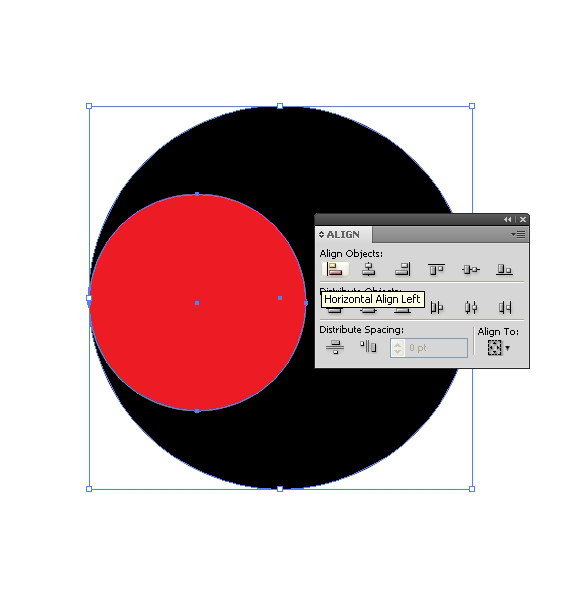Click the Horizontal Align Left icon

point(335,269)
